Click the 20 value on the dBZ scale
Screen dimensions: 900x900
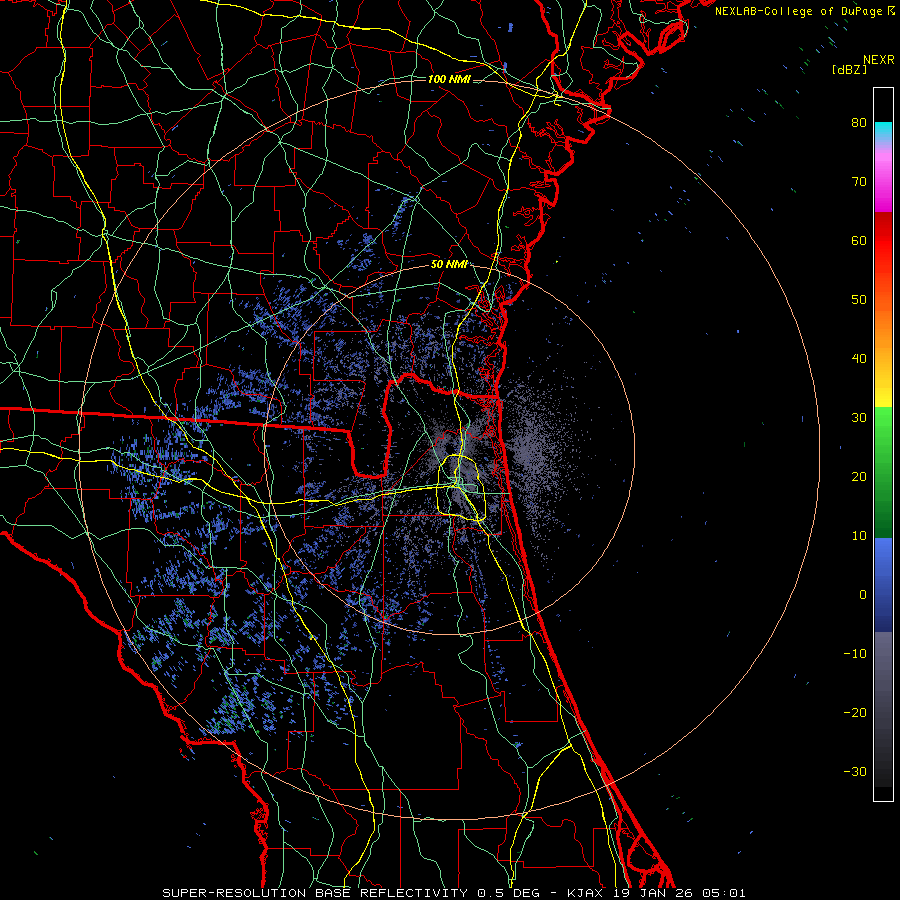pyautogui.click(x=859, y=476)
